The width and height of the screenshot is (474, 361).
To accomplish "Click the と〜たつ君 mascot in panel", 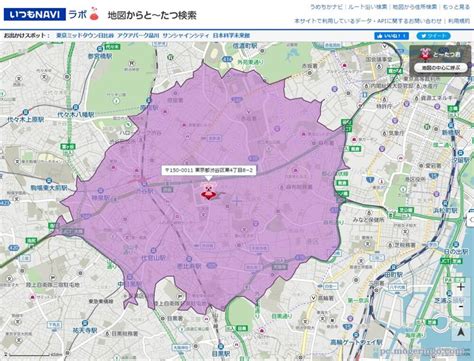I will [x=425, y=54].
